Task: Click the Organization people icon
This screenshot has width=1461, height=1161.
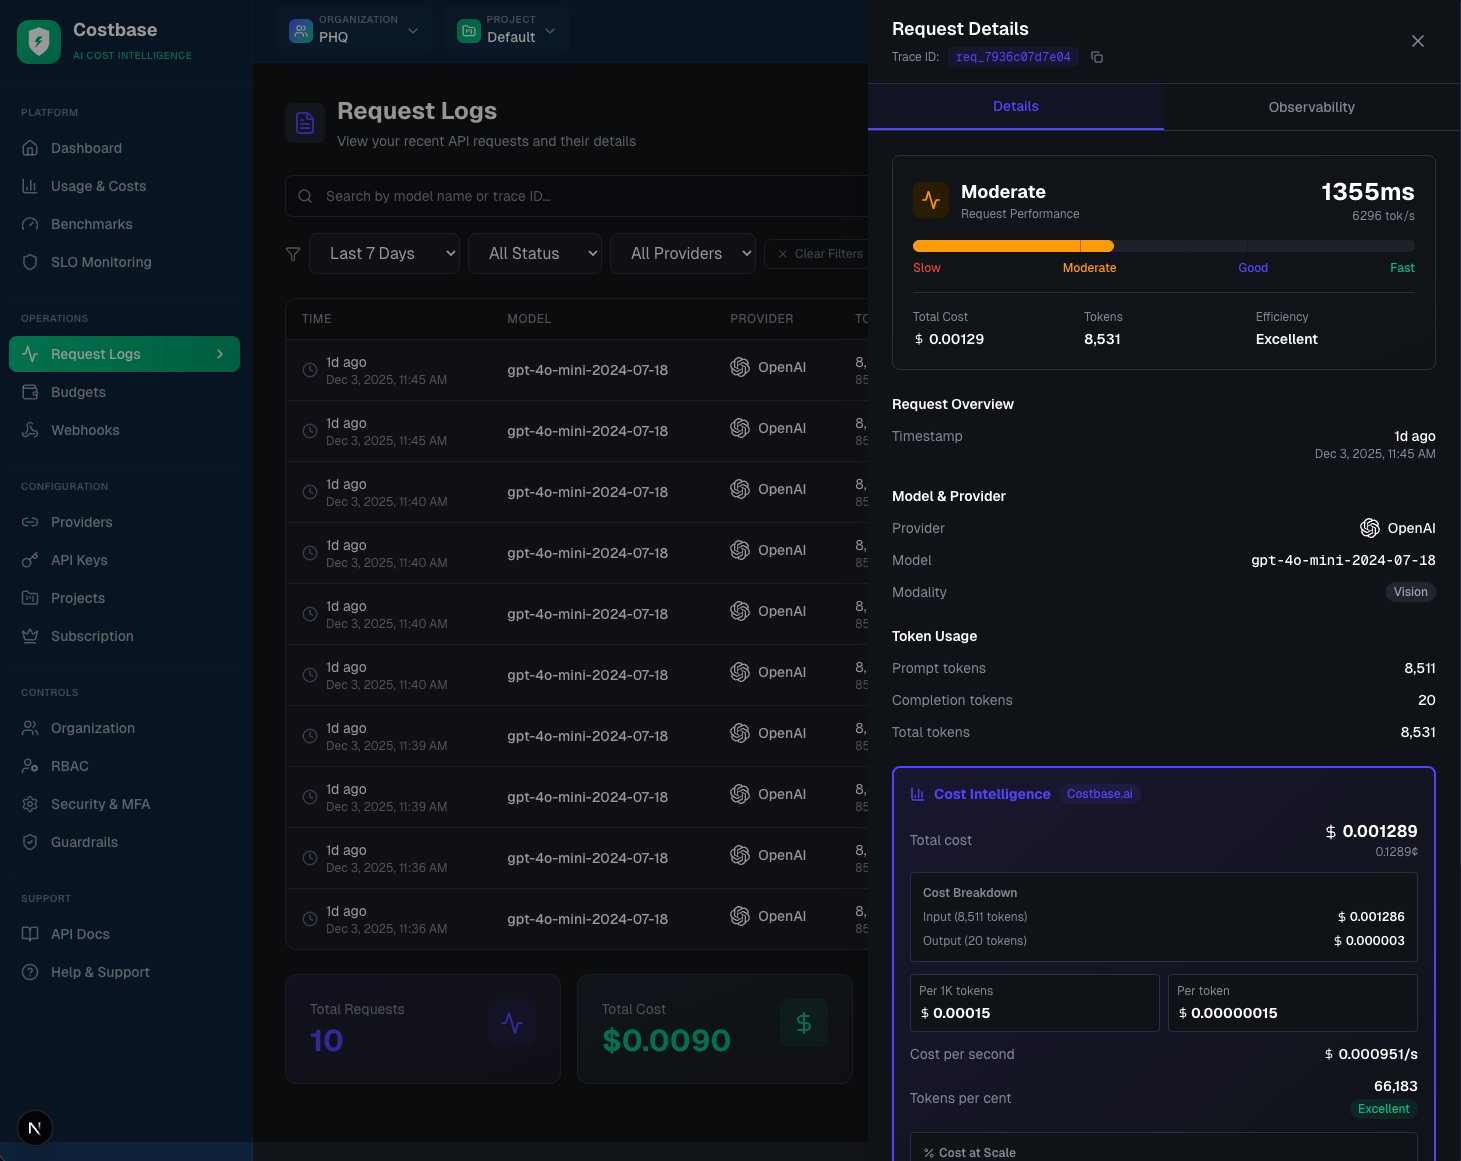Action: point(30,728)
